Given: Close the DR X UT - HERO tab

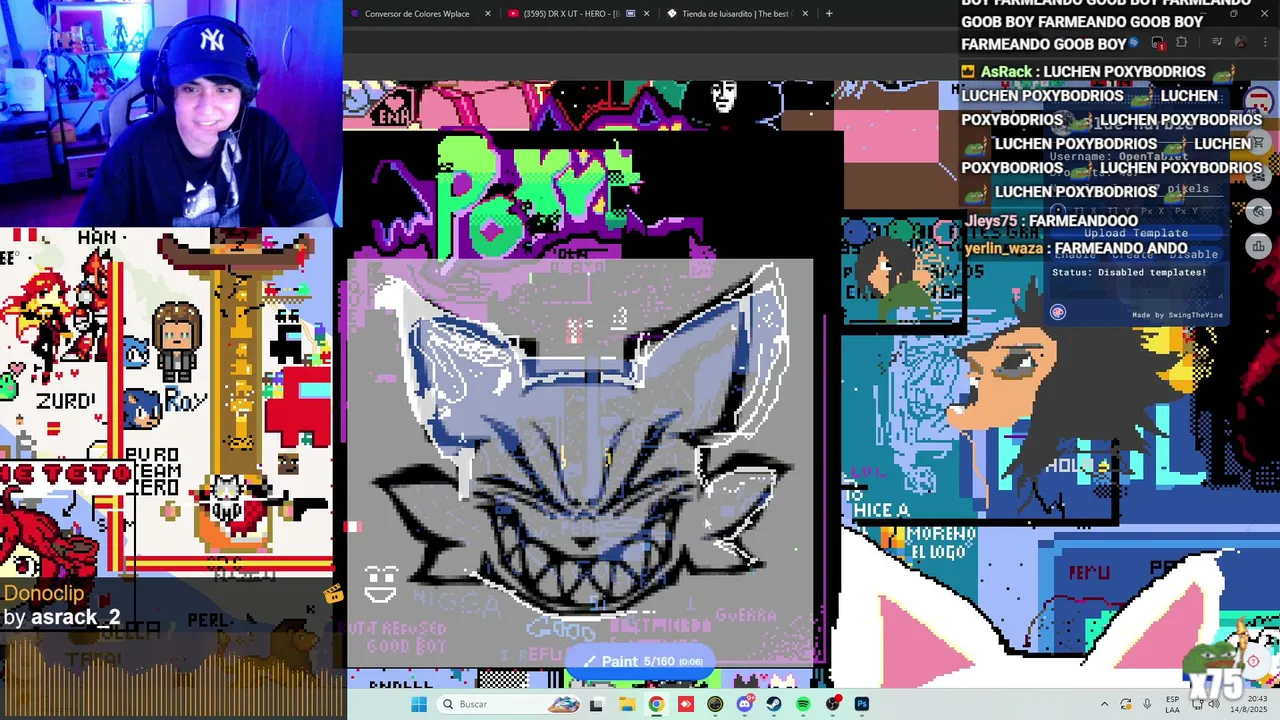Looking at the screenshot, I should pos(647,14).
